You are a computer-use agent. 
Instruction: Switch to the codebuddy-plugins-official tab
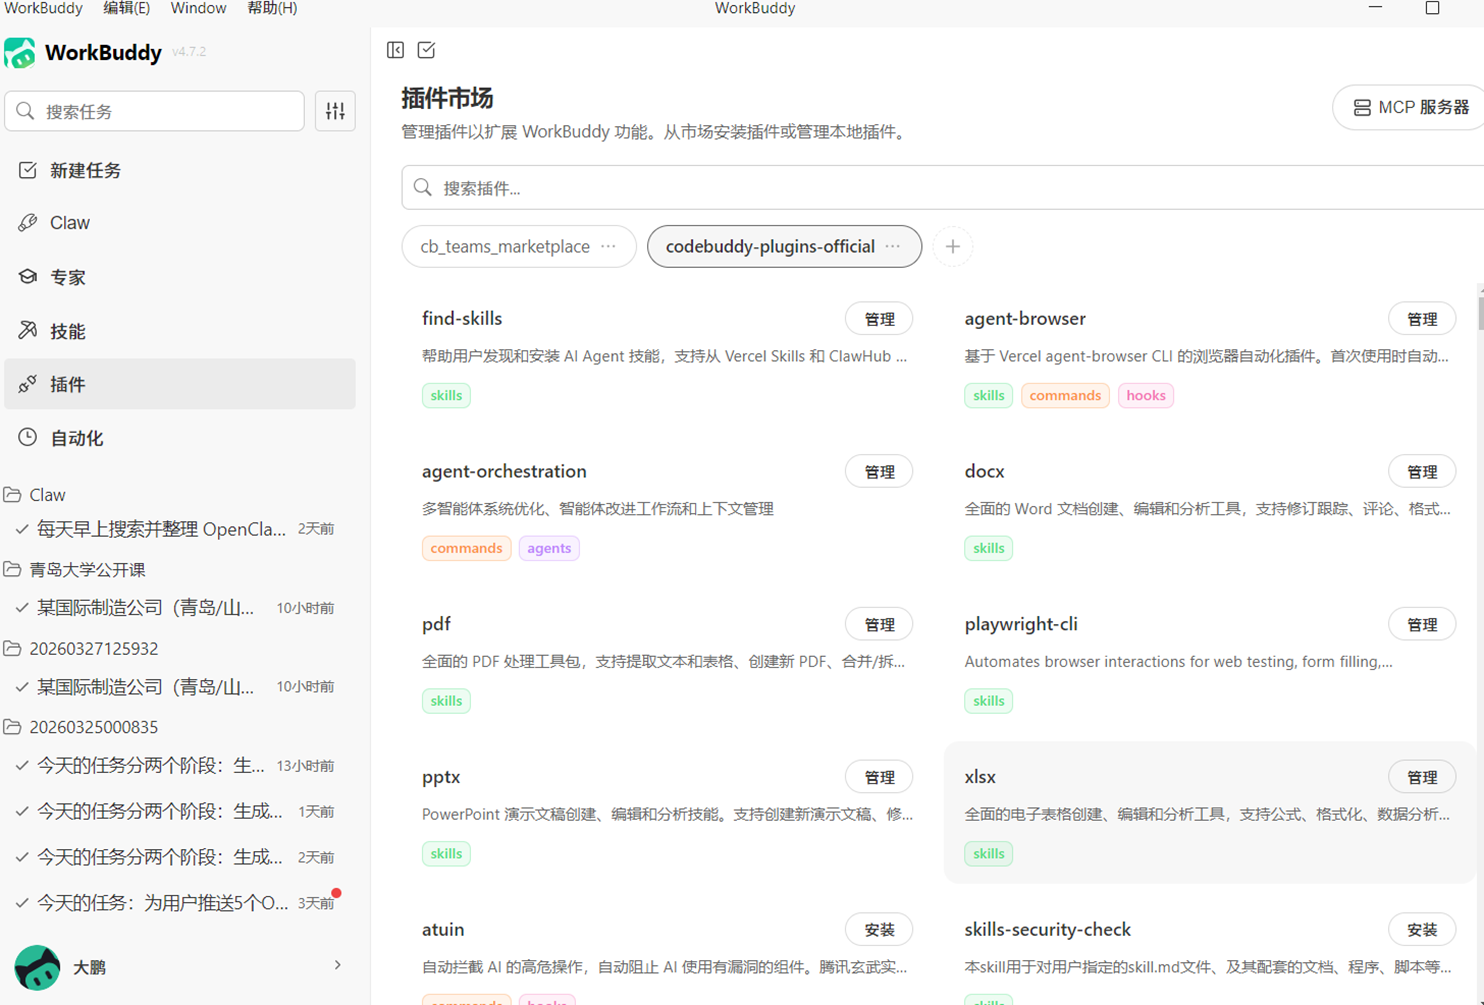click(784, 246)
